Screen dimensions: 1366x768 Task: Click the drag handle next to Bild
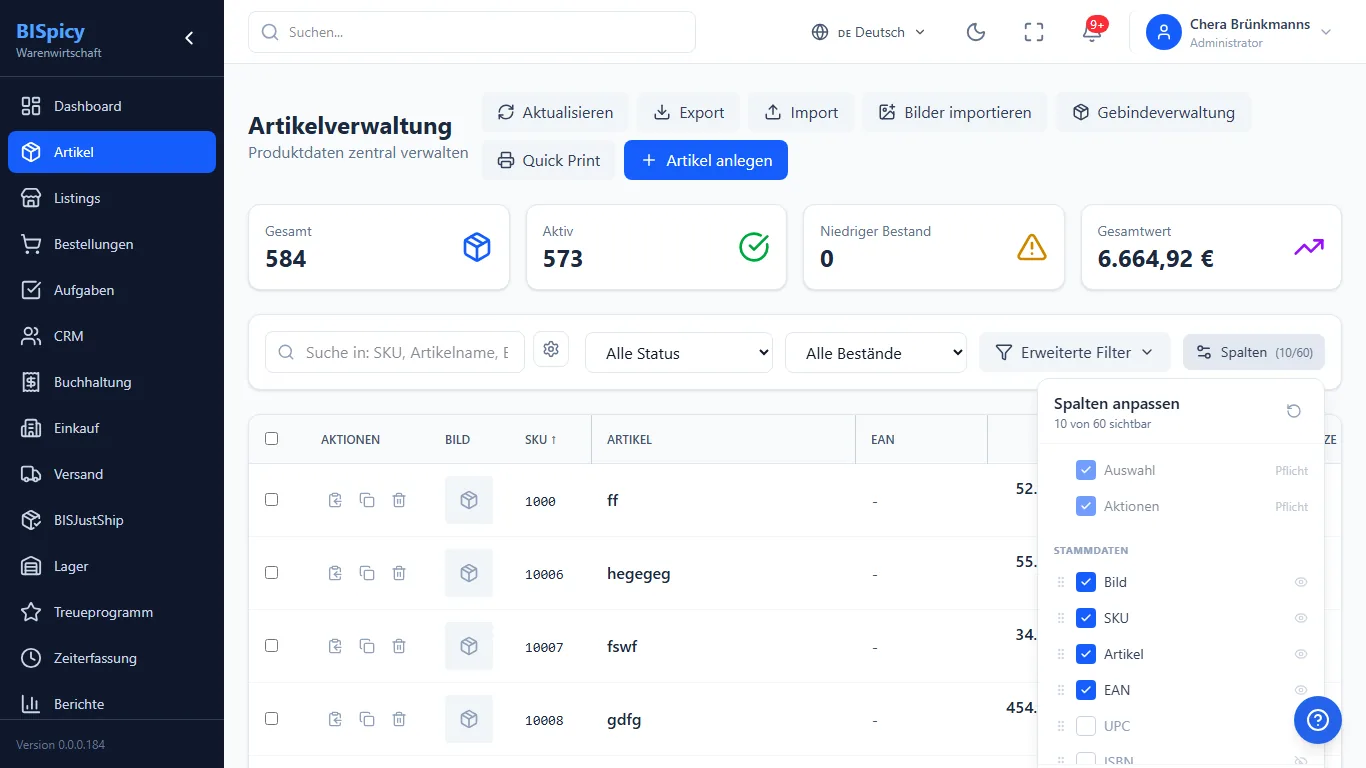point(1061,582)
